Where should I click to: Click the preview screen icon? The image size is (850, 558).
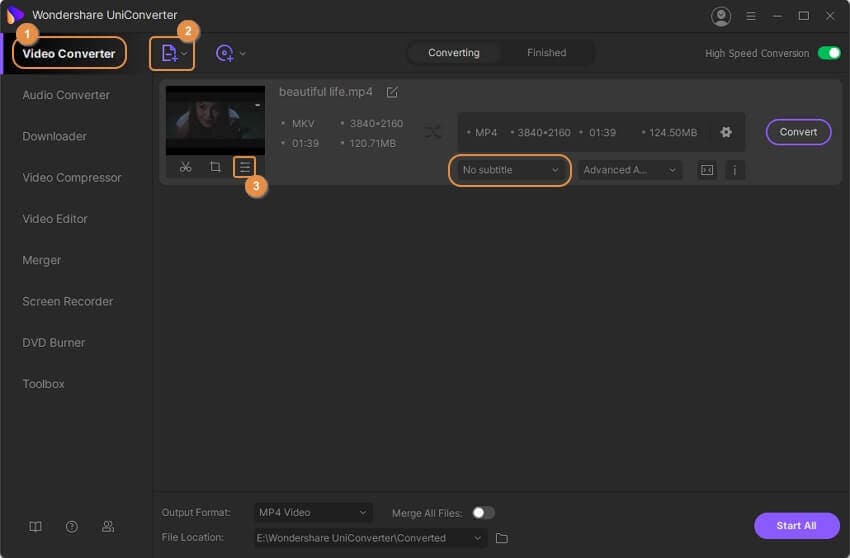tap(707, 170)
